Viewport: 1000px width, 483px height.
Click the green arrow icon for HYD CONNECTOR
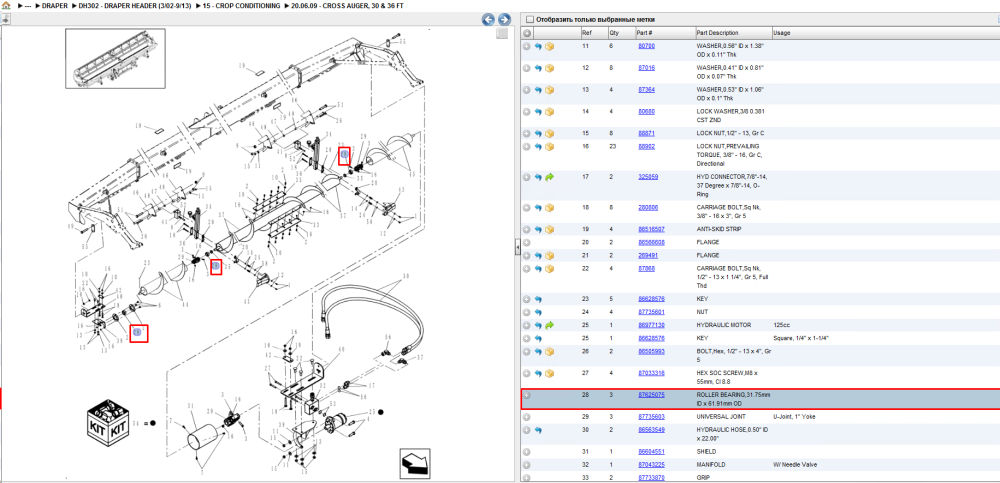pyautogui.click(x=550, y=177)
